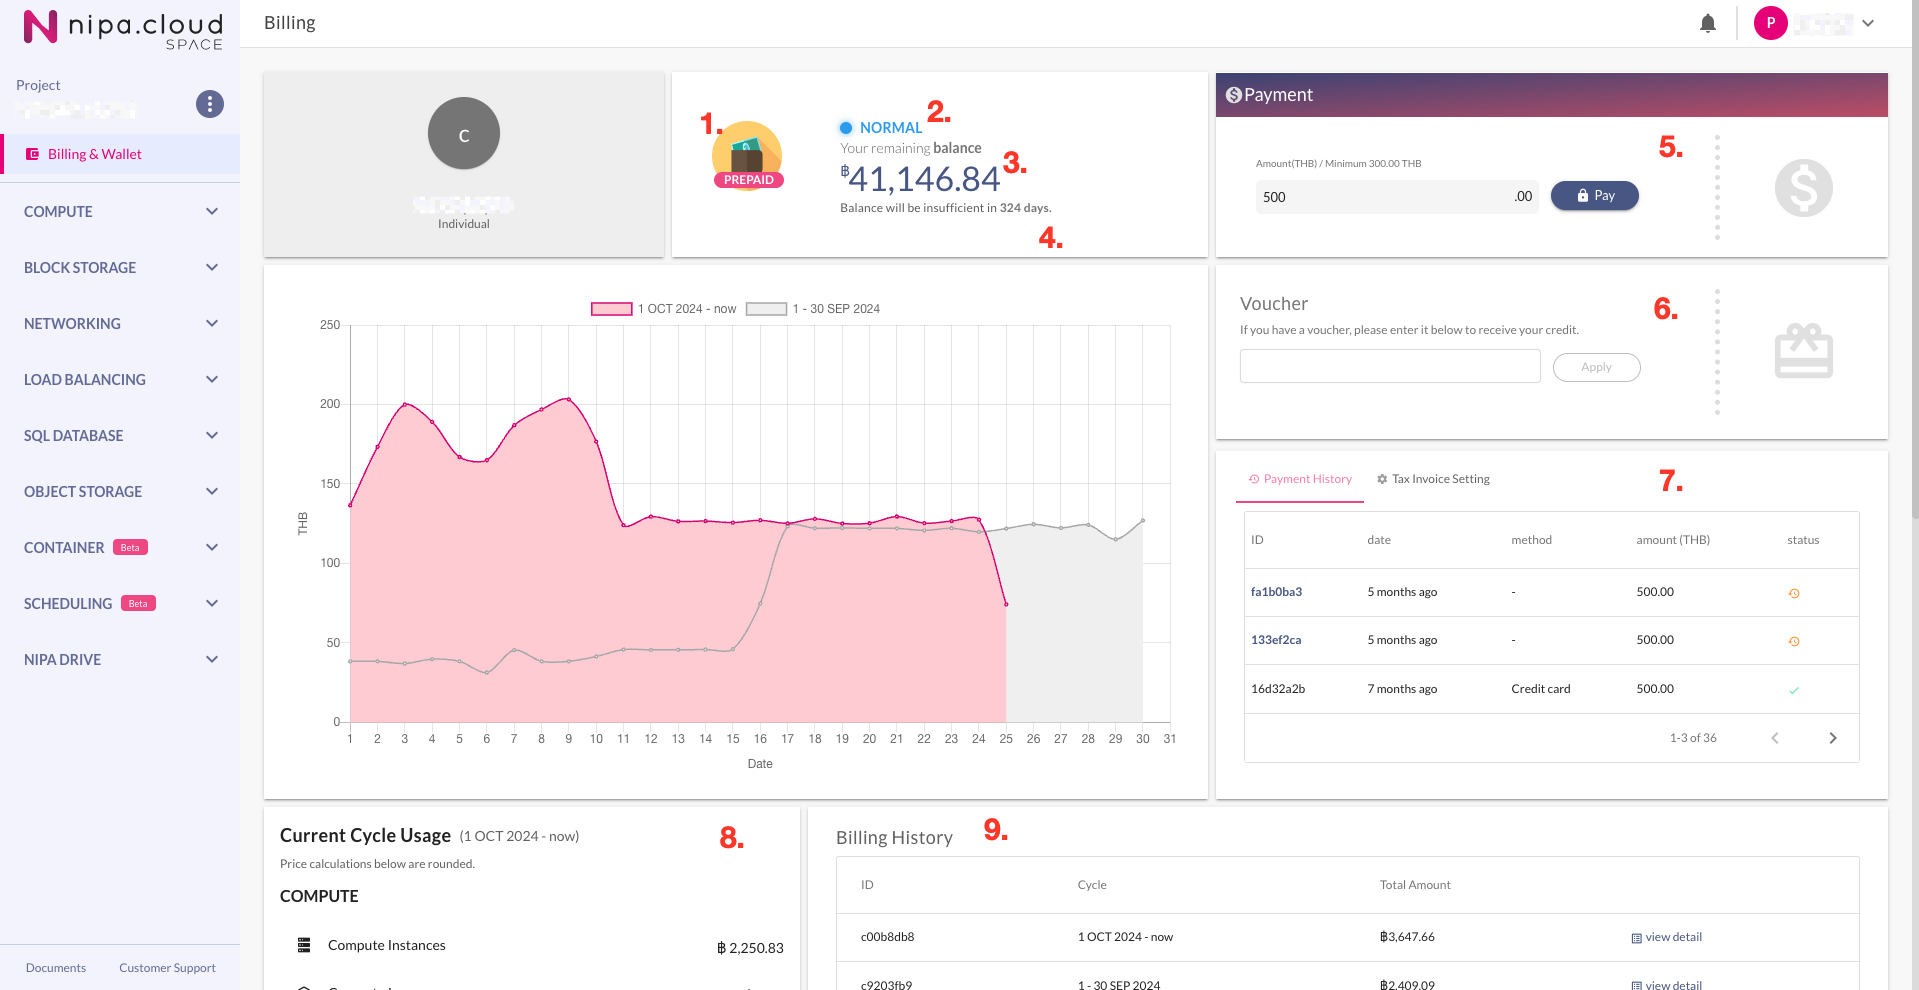The image size is (1919, 990).
Task: Open the Customer Support link
Action: tap(167, 967)
